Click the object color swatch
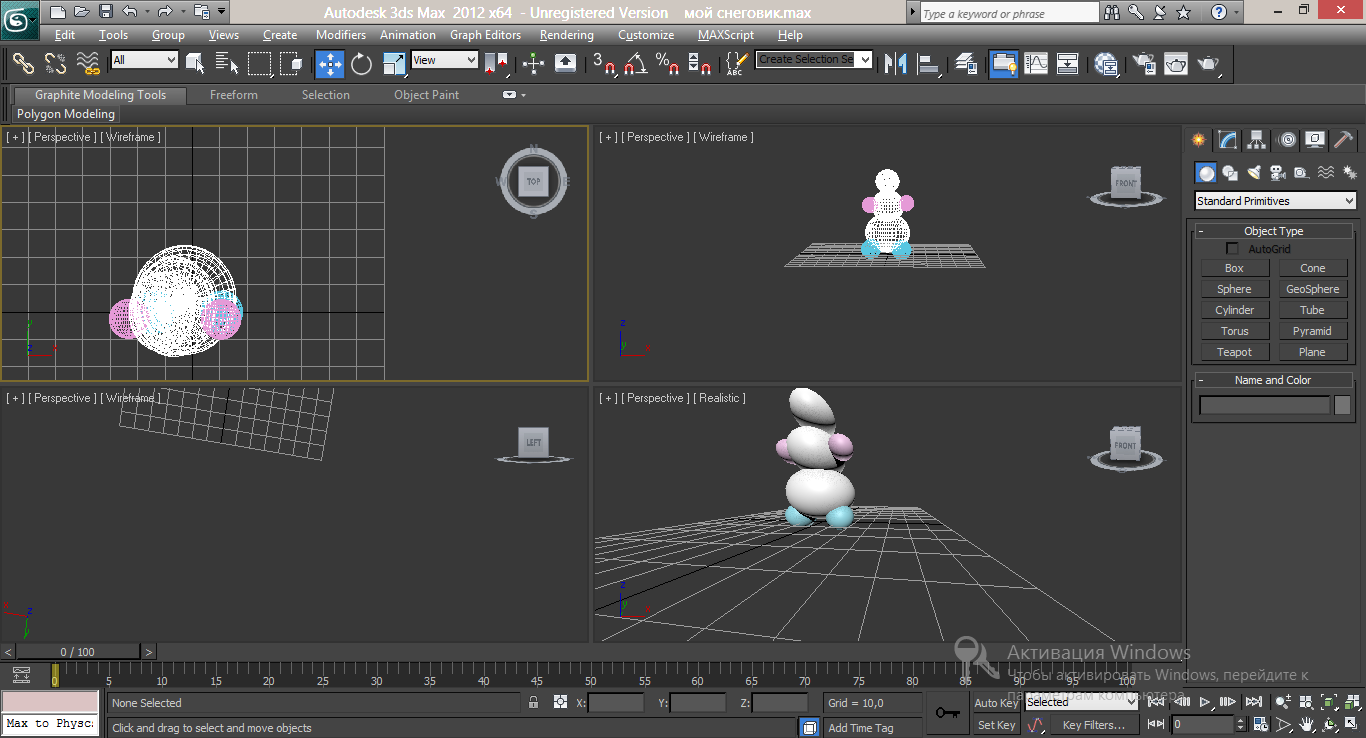This screenshot has width=1366, height=738. (1342, 405)
